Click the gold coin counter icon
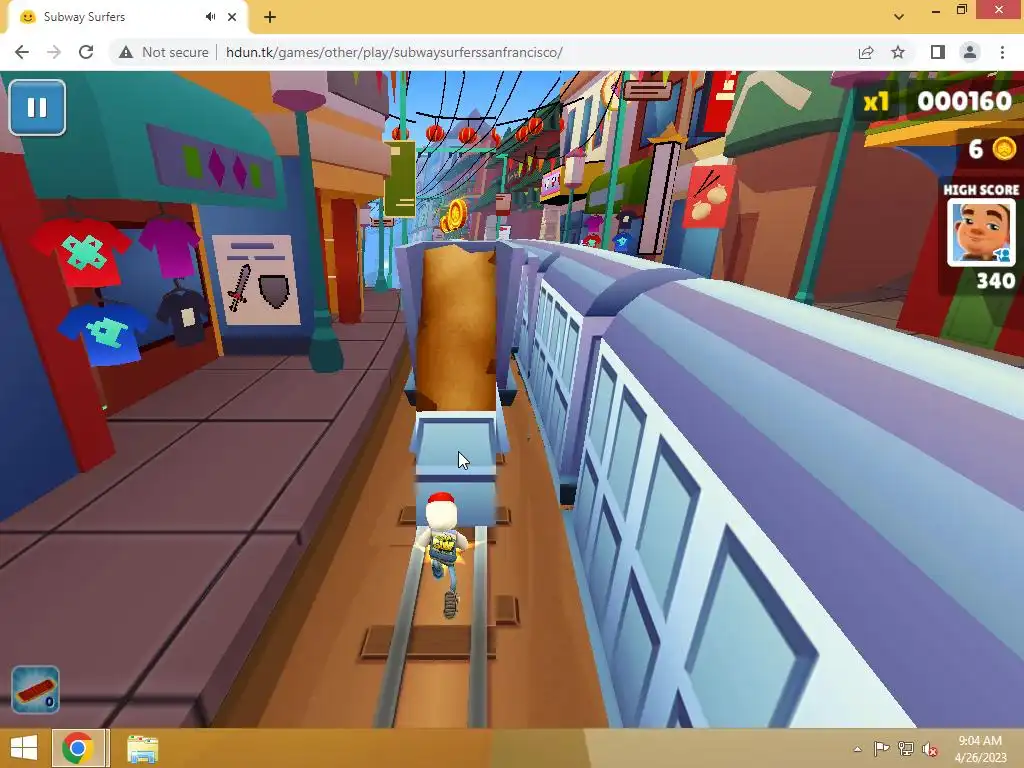 click(x=1004, y=149)
